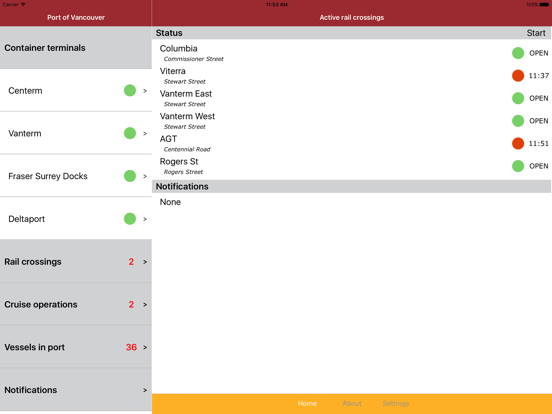Click the Notifications section header in main panel
The width and height of the screenshot is (552, 414).
pos(352,186)
